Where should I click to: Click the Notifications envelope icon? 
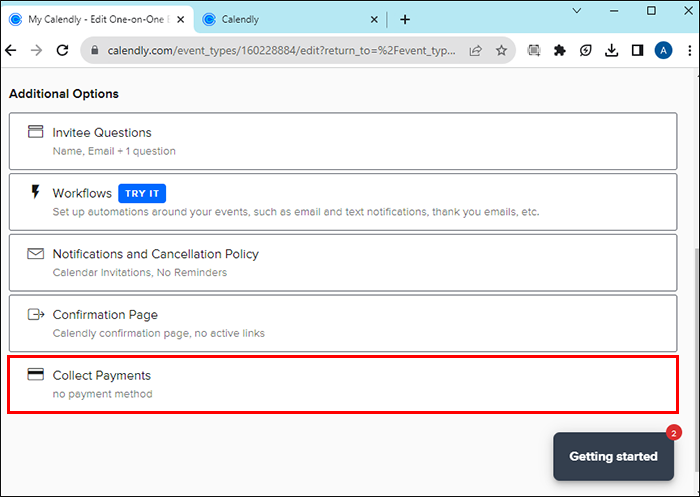35,254
